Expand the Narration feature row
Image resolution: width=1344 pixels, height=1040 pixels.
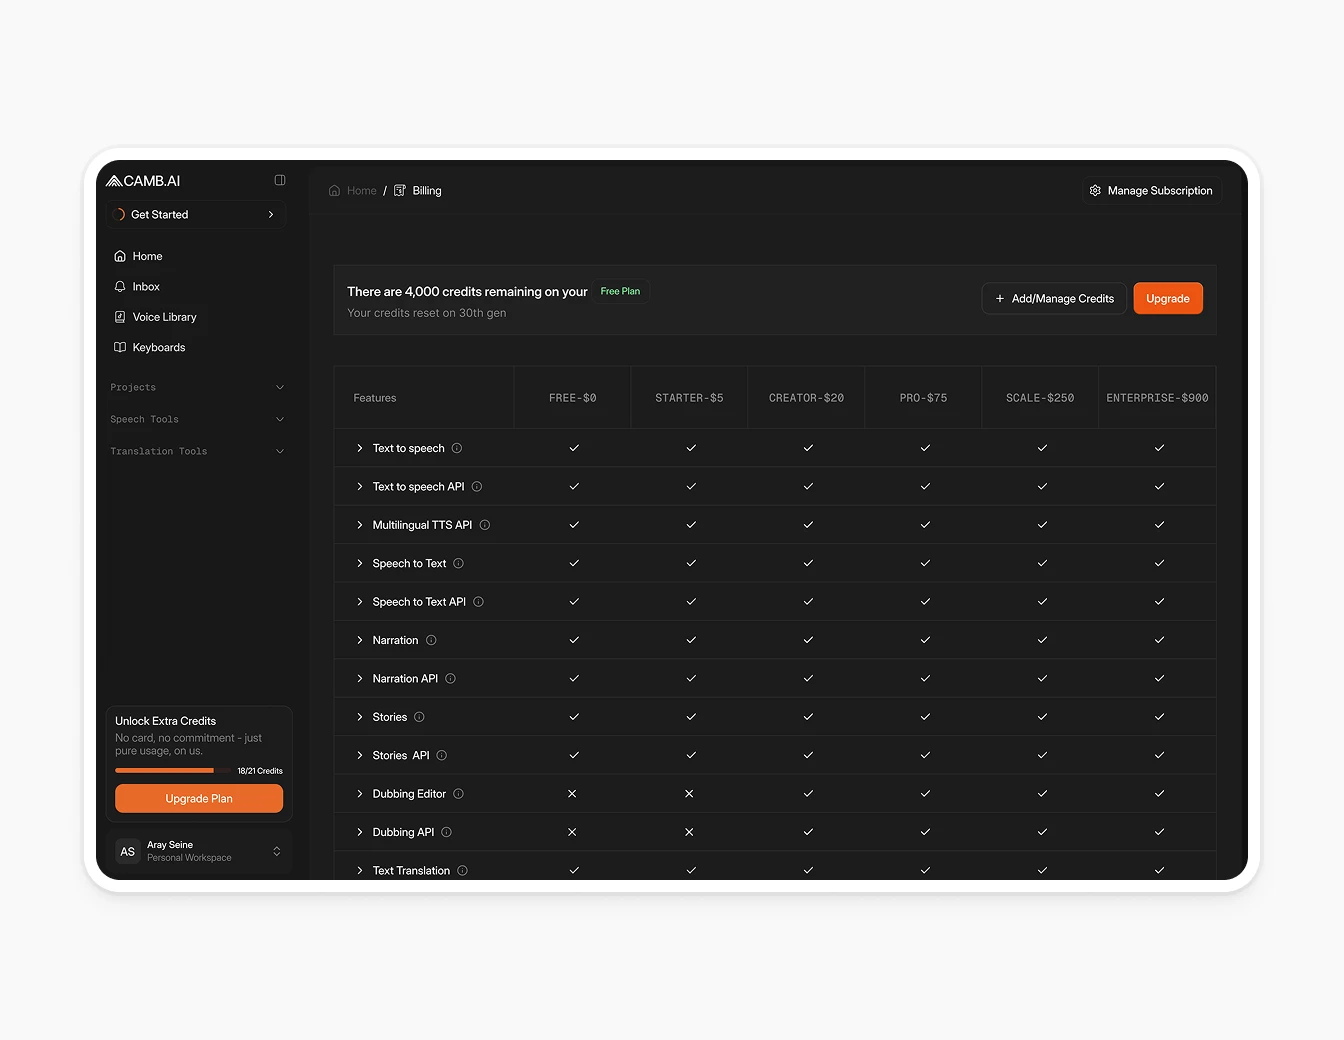click(x=360, y=640)
